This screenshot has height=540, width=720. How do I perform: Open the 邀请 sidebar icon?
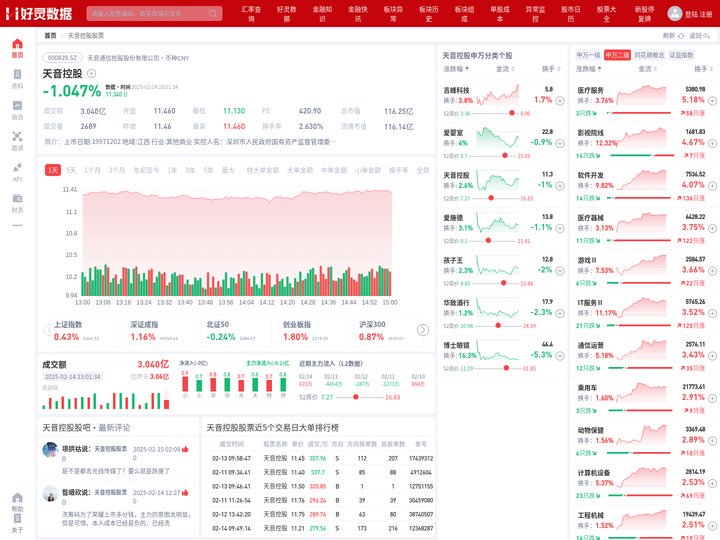click(17, 136)
